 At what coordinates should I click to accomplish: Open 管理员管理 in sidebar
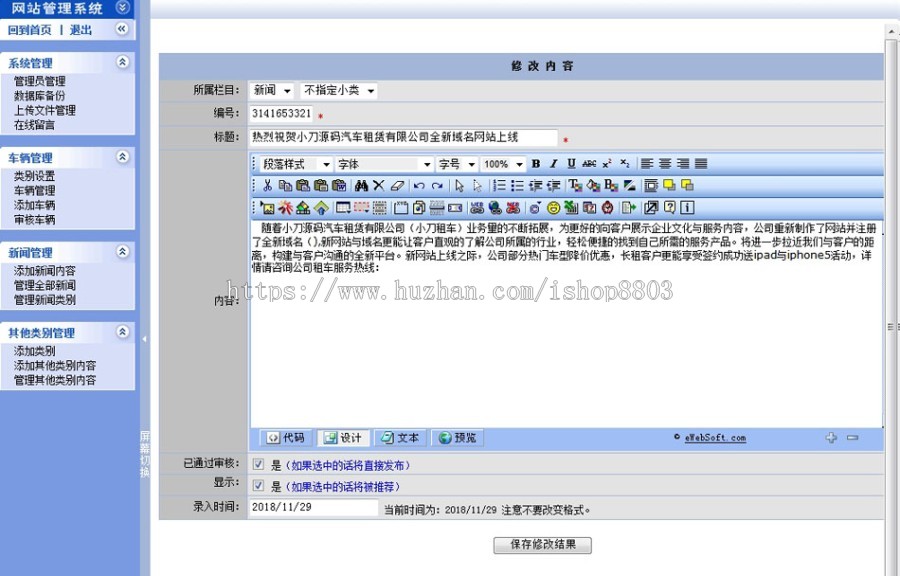tap(40, 81)
